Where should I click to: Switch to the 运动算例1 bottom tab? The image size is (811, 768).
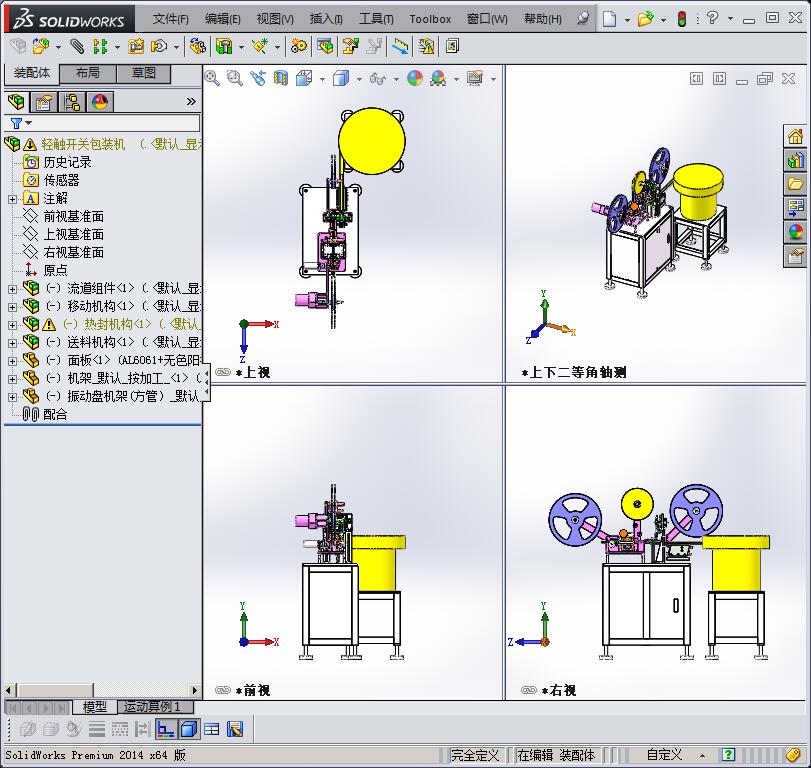click(156, 706)
